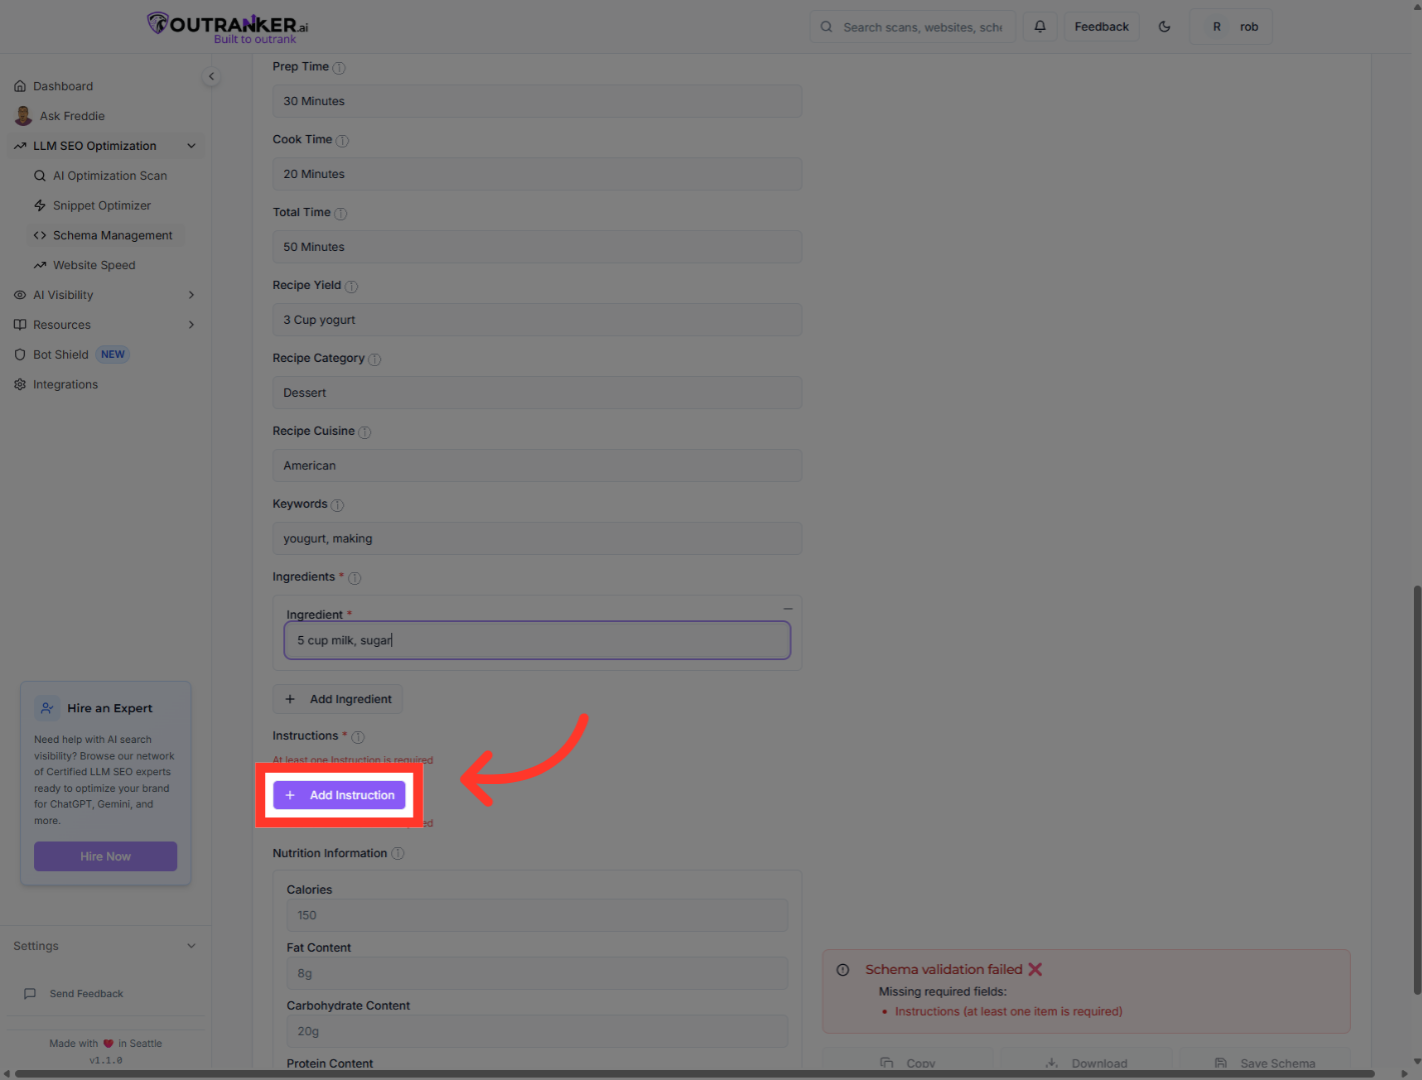The width and height of the screenshot is (1422, 1080).
Task: Click the Website Speed graph icon
Action: [40, 265]
